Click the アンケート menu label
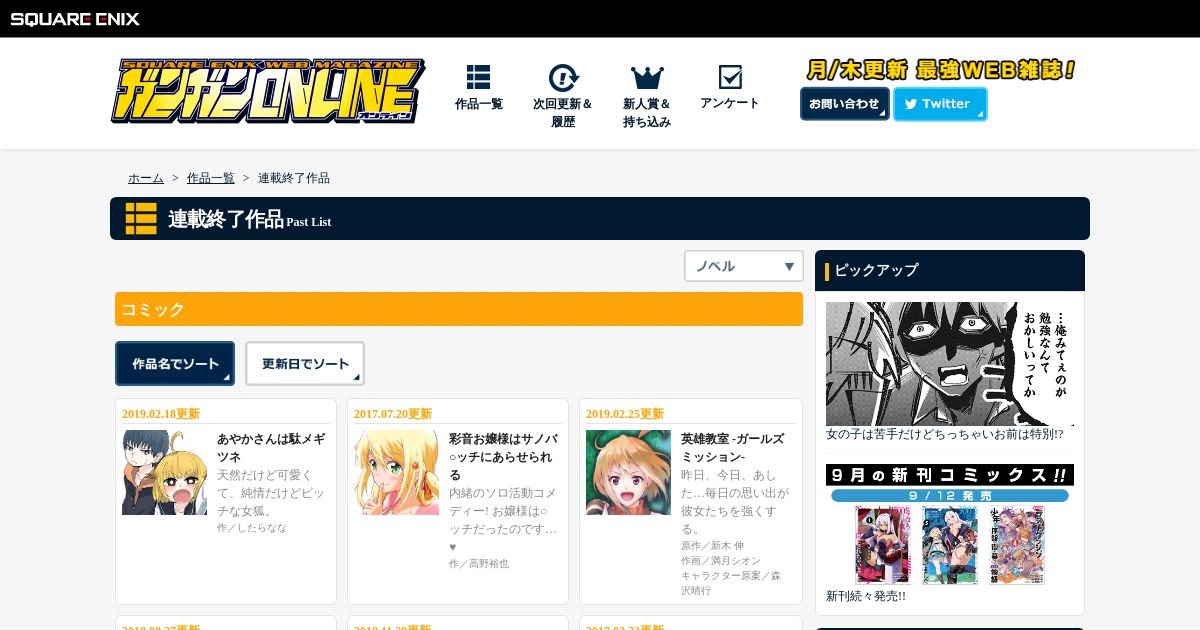This screenshot has width=1200, height=630. pyautogui.click(x=730, y=103)
